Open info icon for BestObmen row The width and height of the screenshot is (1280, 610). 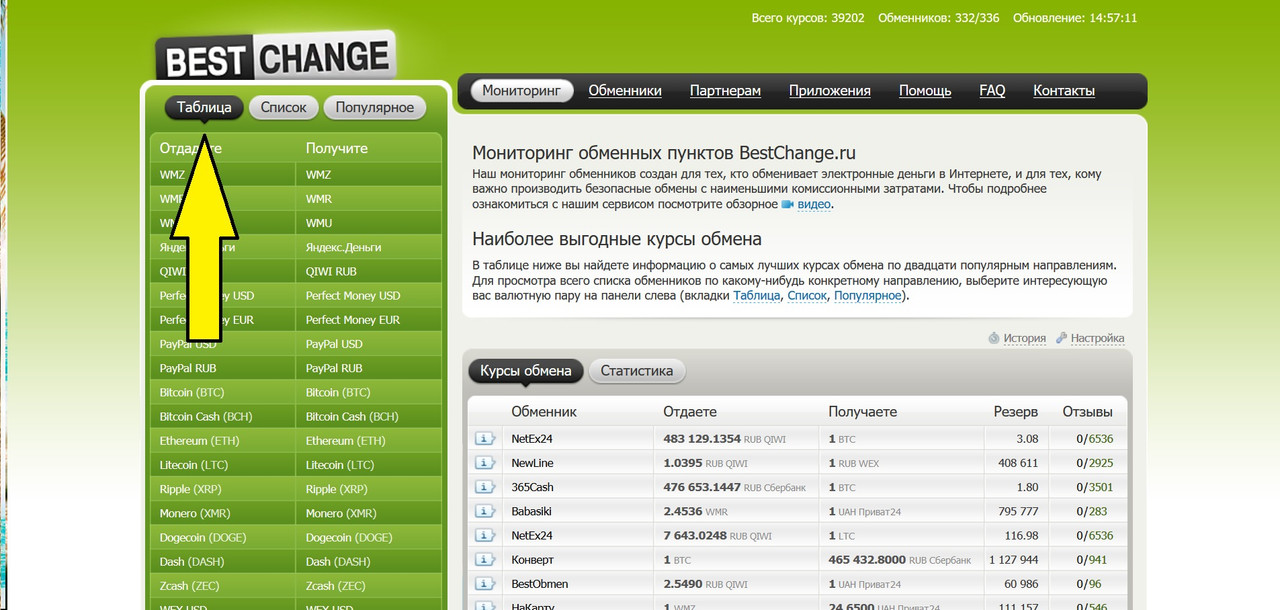pyautogui.click(x=485, y=584)
